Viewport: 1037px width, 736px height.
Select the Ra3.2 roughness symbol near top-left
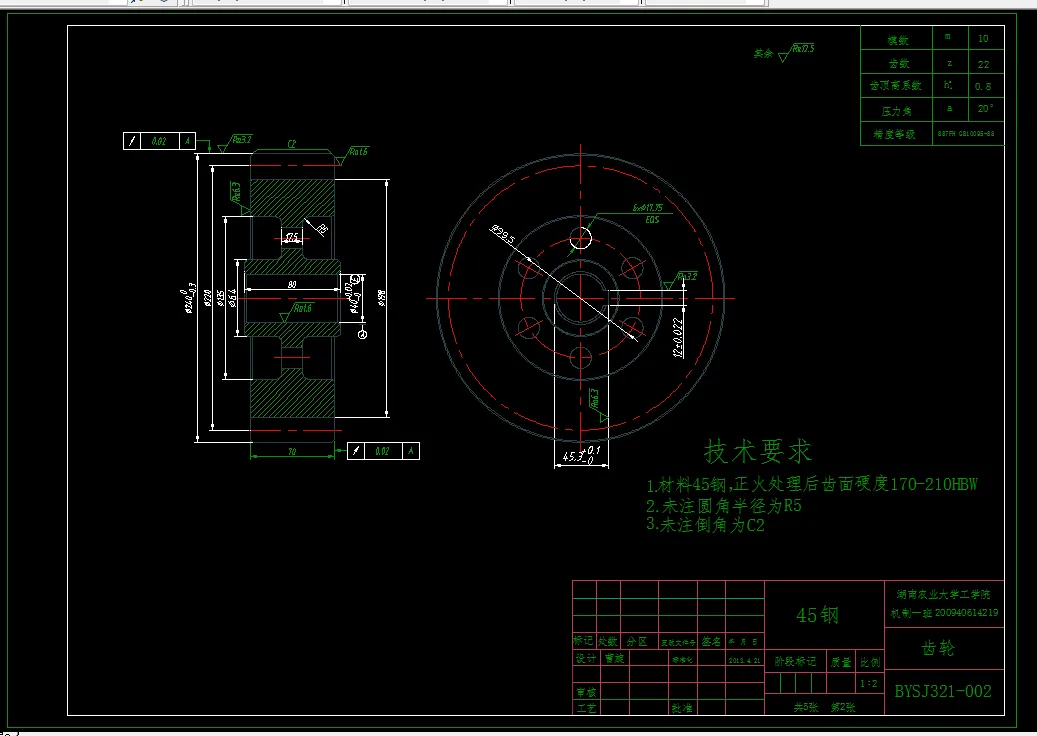pyautogui.click(x=235, y=144)
